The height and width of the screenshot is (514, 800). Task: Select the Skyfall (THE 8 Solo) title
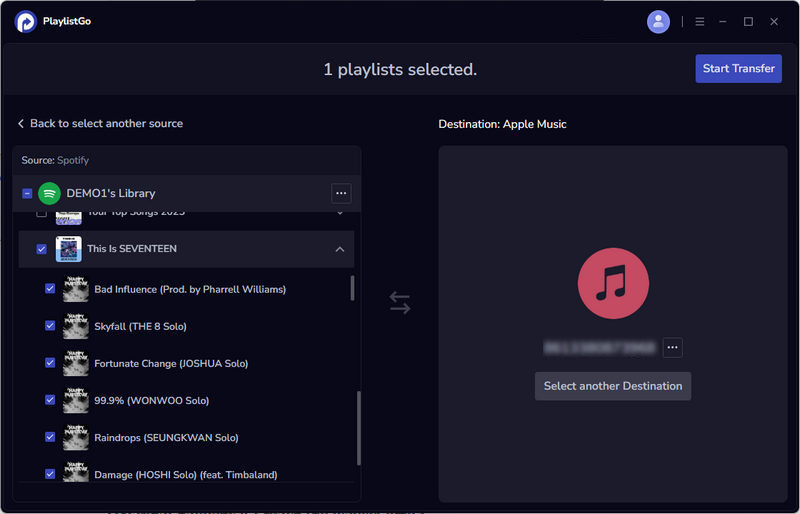[x=140, y=327]
